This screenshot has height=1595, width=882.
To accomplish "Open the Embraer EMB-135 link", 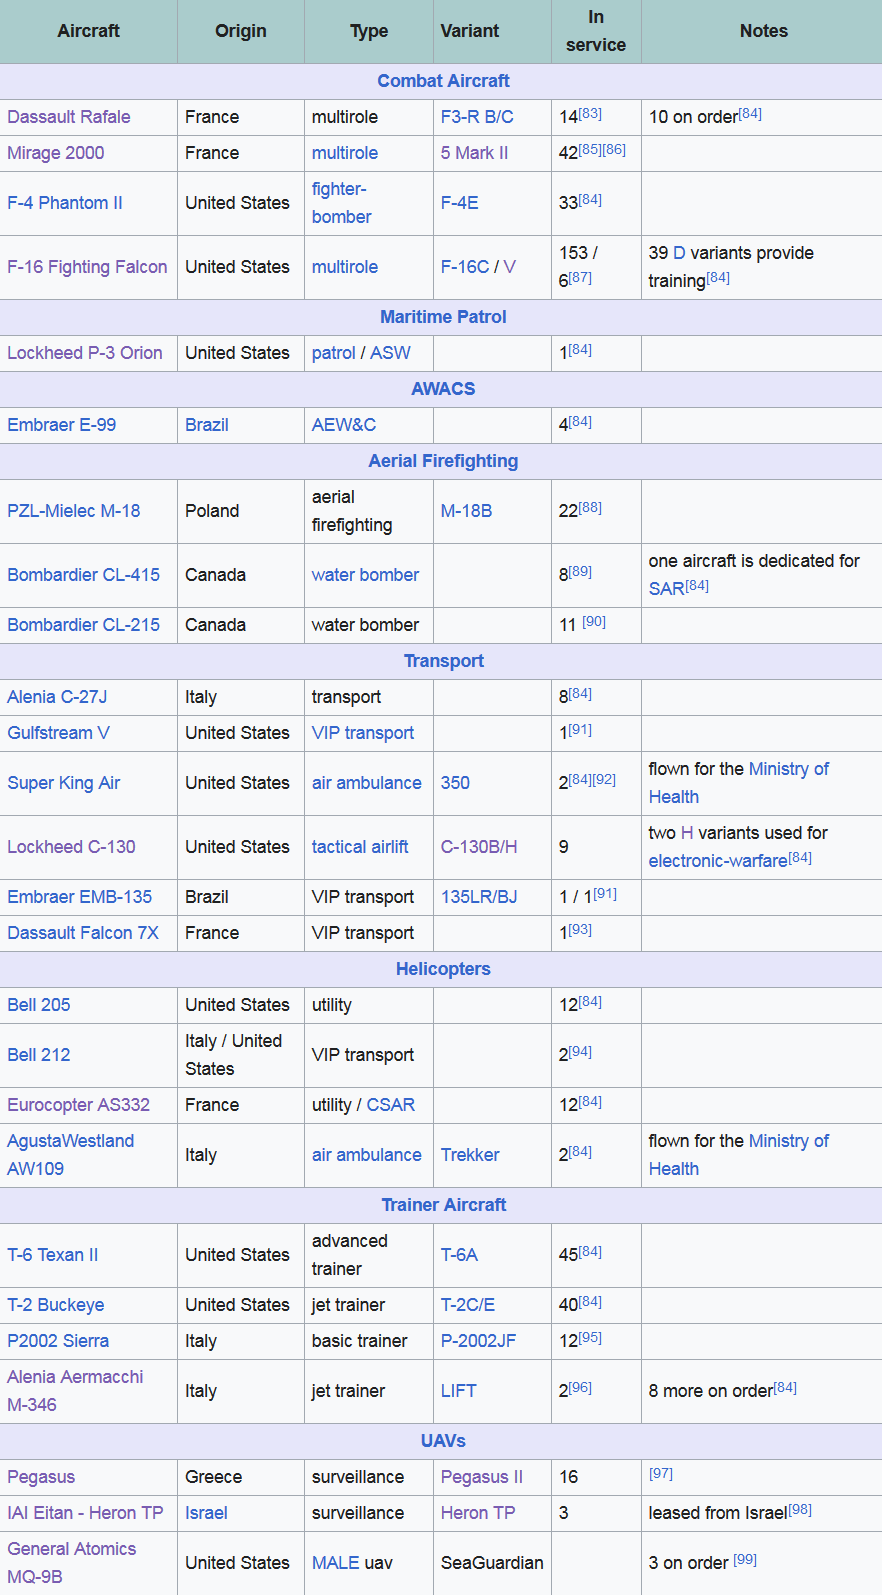I will [x=80, y=897].
